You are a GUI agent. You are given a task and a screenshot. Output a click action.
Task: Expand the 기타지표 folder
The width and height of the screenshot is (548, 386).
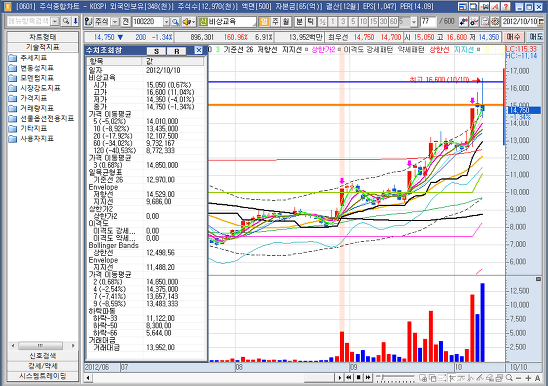pyautogui.click(x=28, y=129)
